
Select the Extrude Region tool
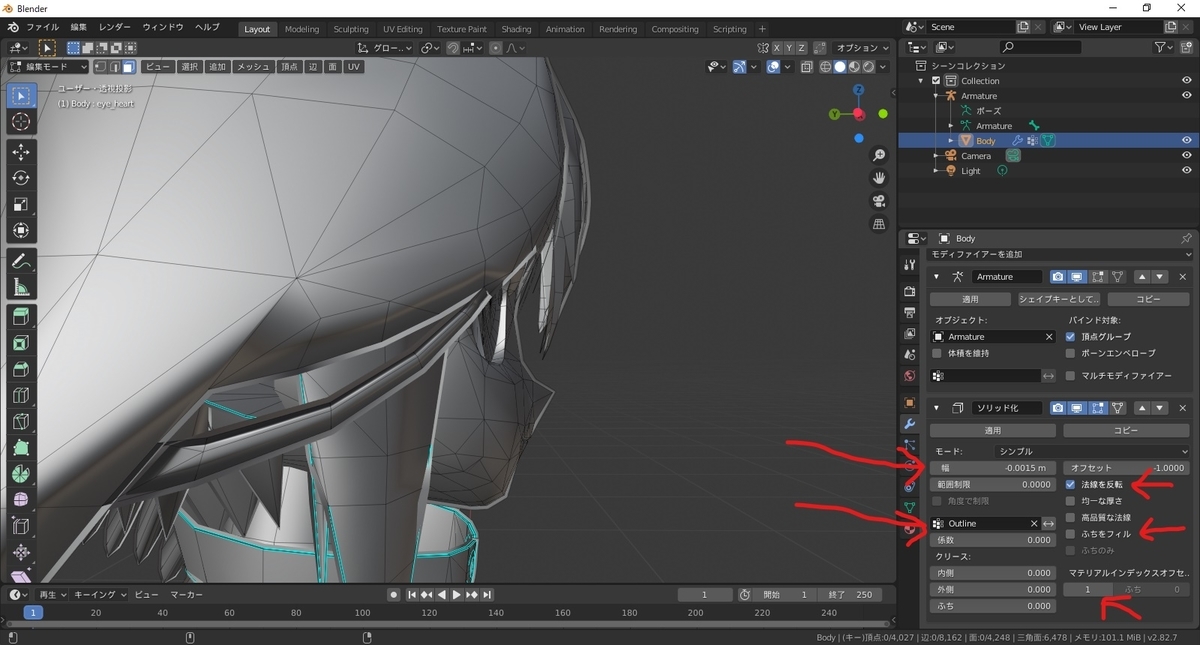click(x=21, y=317)
